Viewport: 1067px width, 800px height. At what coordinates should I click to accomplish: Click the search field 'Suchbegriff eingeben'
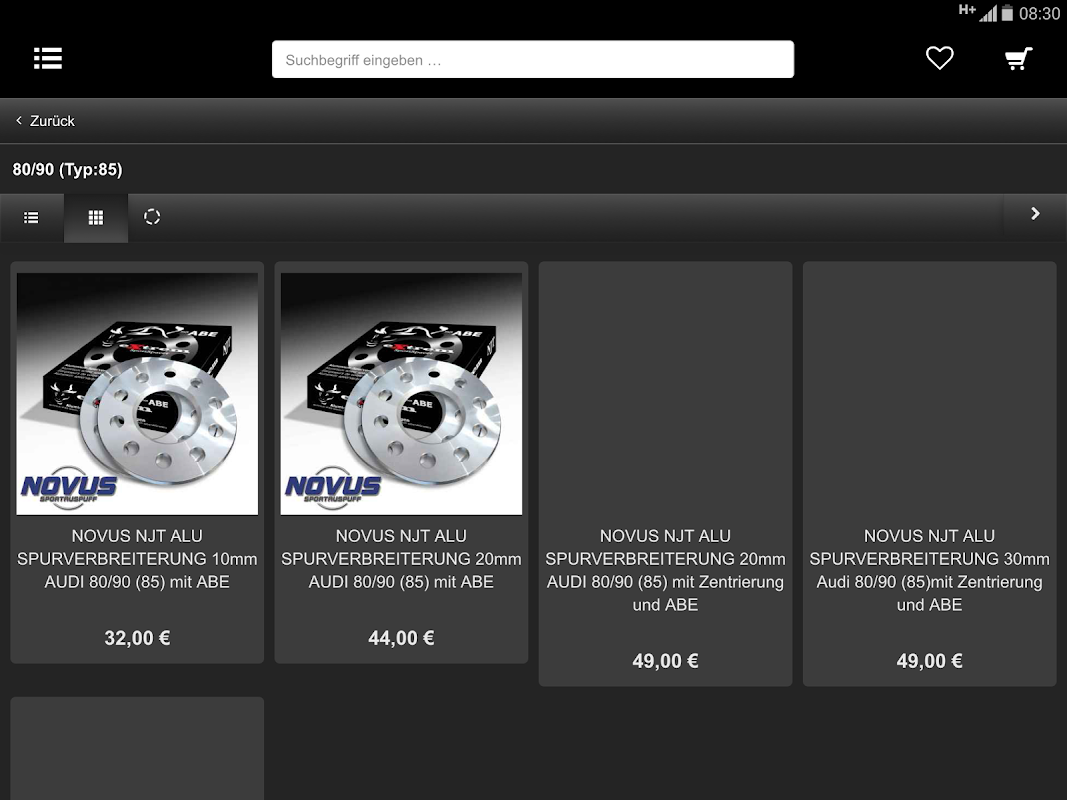click(533, 59)
